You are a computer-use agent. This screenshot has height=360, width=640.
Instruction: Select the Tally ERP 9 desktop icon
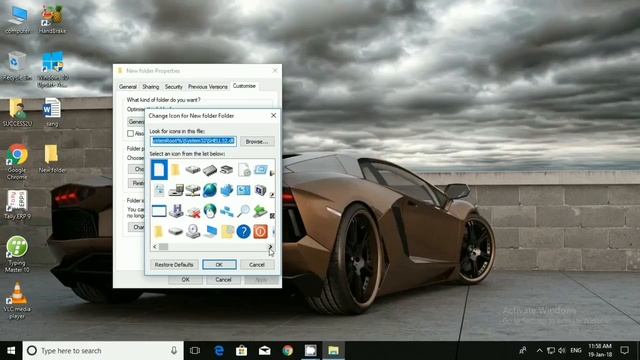pos(17,204)
